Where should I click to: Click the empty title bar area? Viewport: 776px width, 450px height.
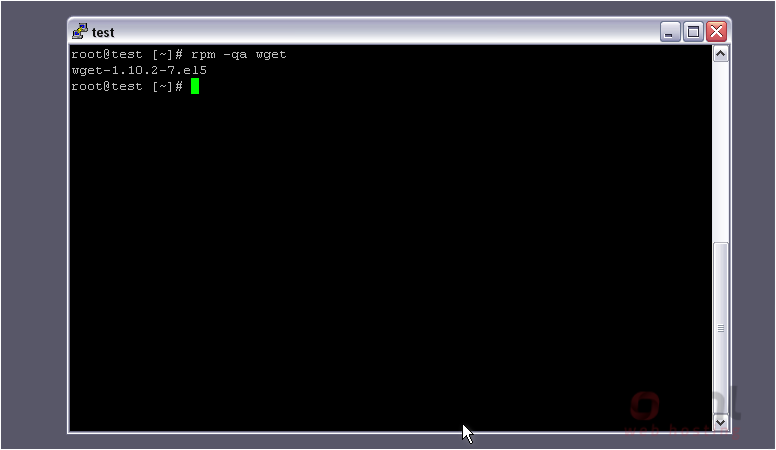[x=386, y=32]
